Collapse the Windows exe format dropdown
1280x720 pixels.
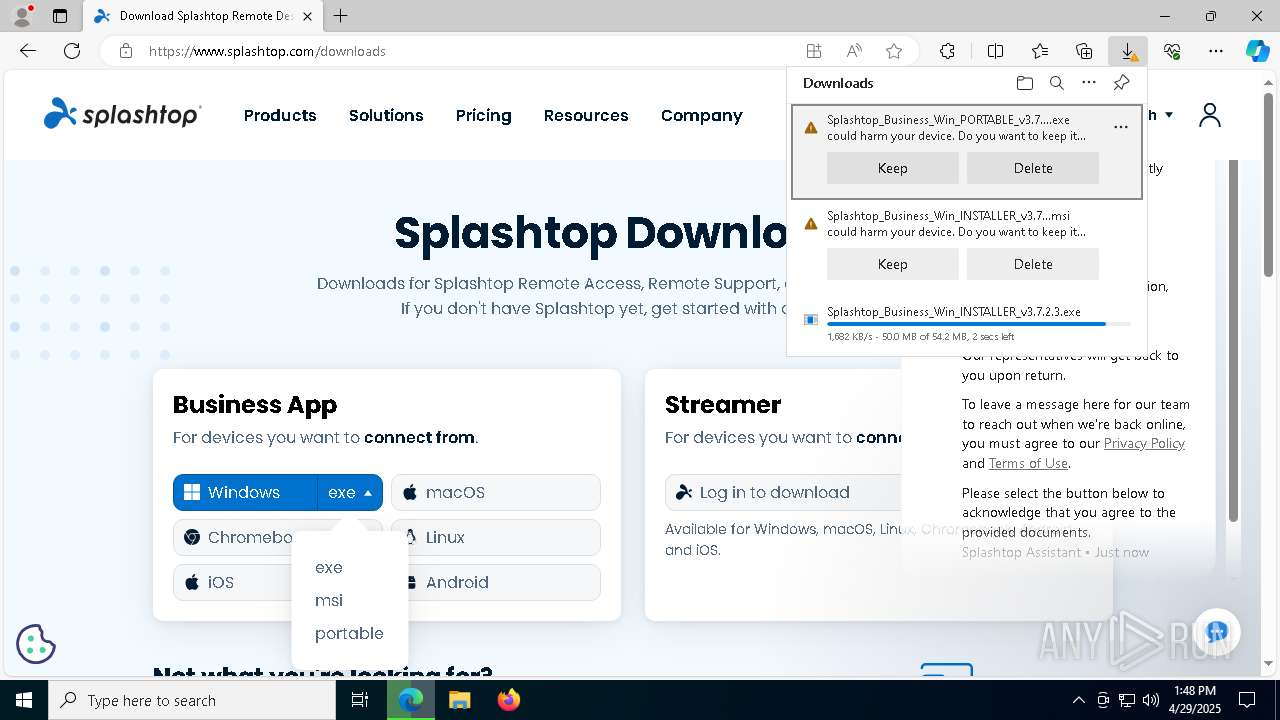click(x=350, y=492)
